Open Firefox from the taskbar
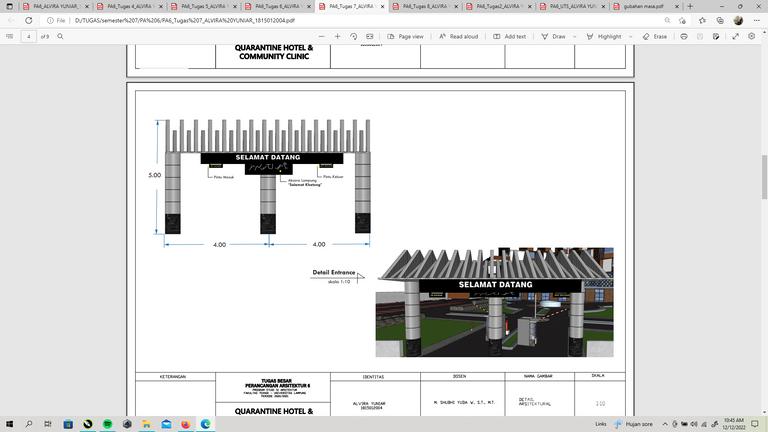The image size is (768, 432). point(186,424)
